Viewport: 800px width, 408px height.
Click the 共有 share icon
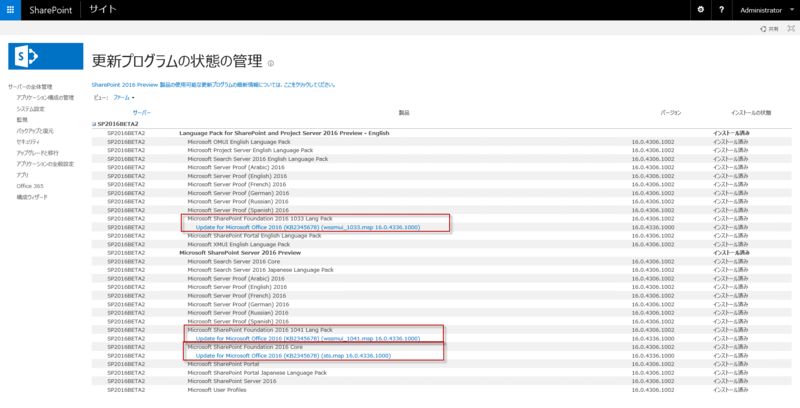click(x=769, y=29)
